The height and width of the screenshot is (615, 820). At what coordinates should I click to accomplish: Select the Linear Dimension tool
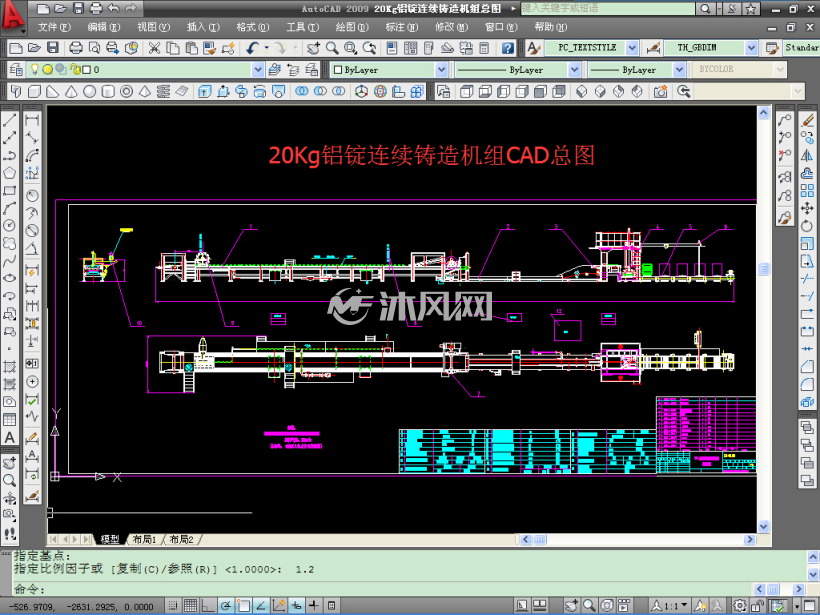click(x=32, y=120)
